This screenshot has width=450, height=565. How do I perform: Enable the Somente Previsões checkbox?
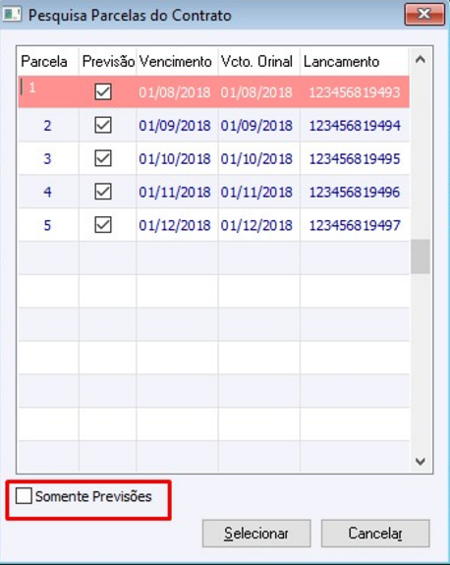coord(24,496)
